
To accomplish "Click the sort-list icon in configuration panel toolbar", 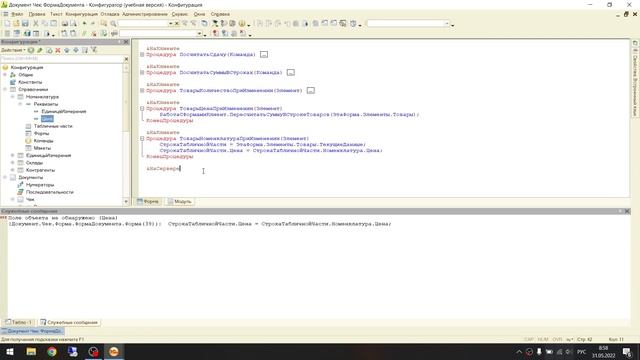I will click(85, 50).
